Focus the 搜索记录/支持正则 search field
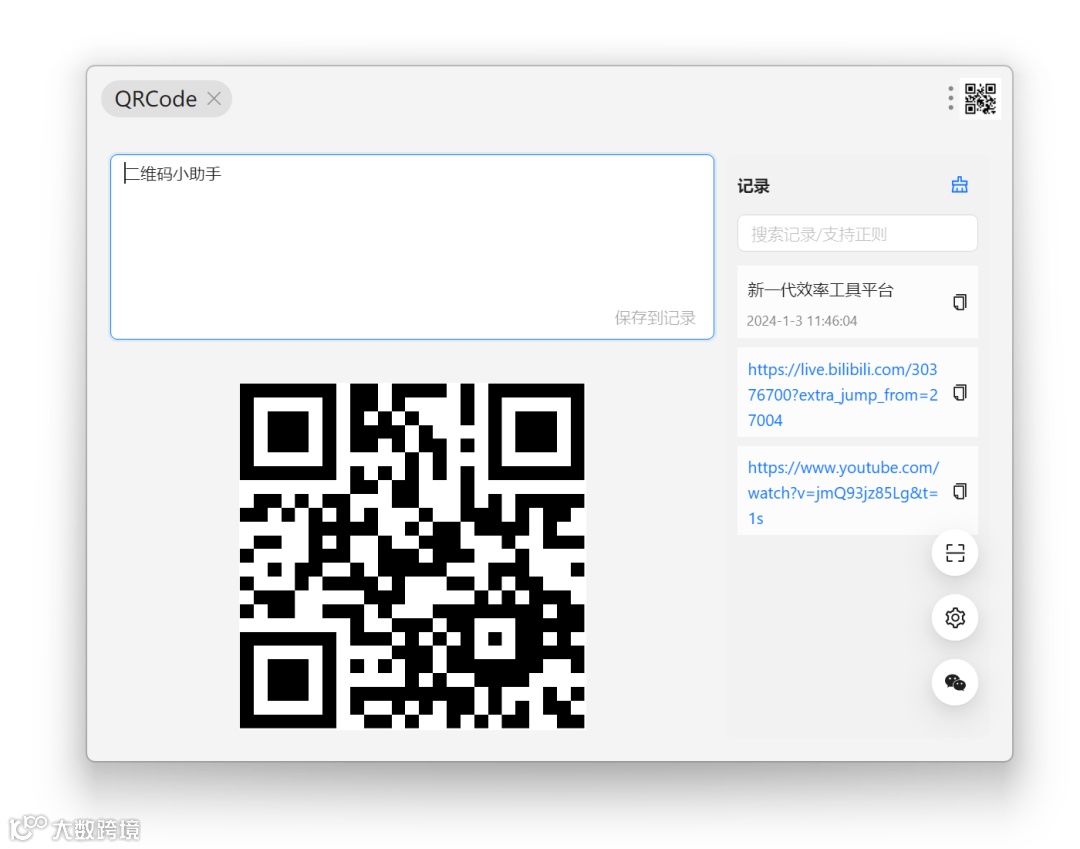Viewport: 1080px width, 849px height. coord(858,234)
